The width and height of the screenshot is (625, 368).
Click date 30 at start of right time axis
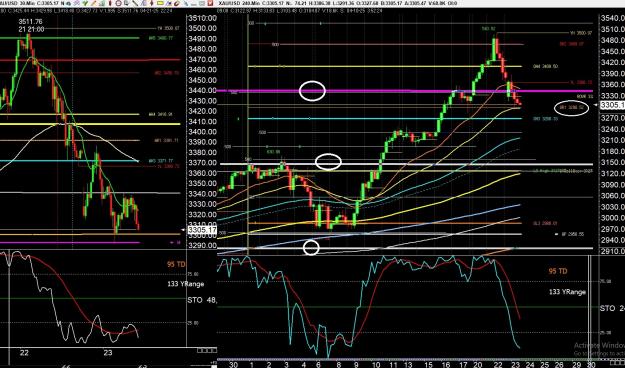click(x=234, y=364)
